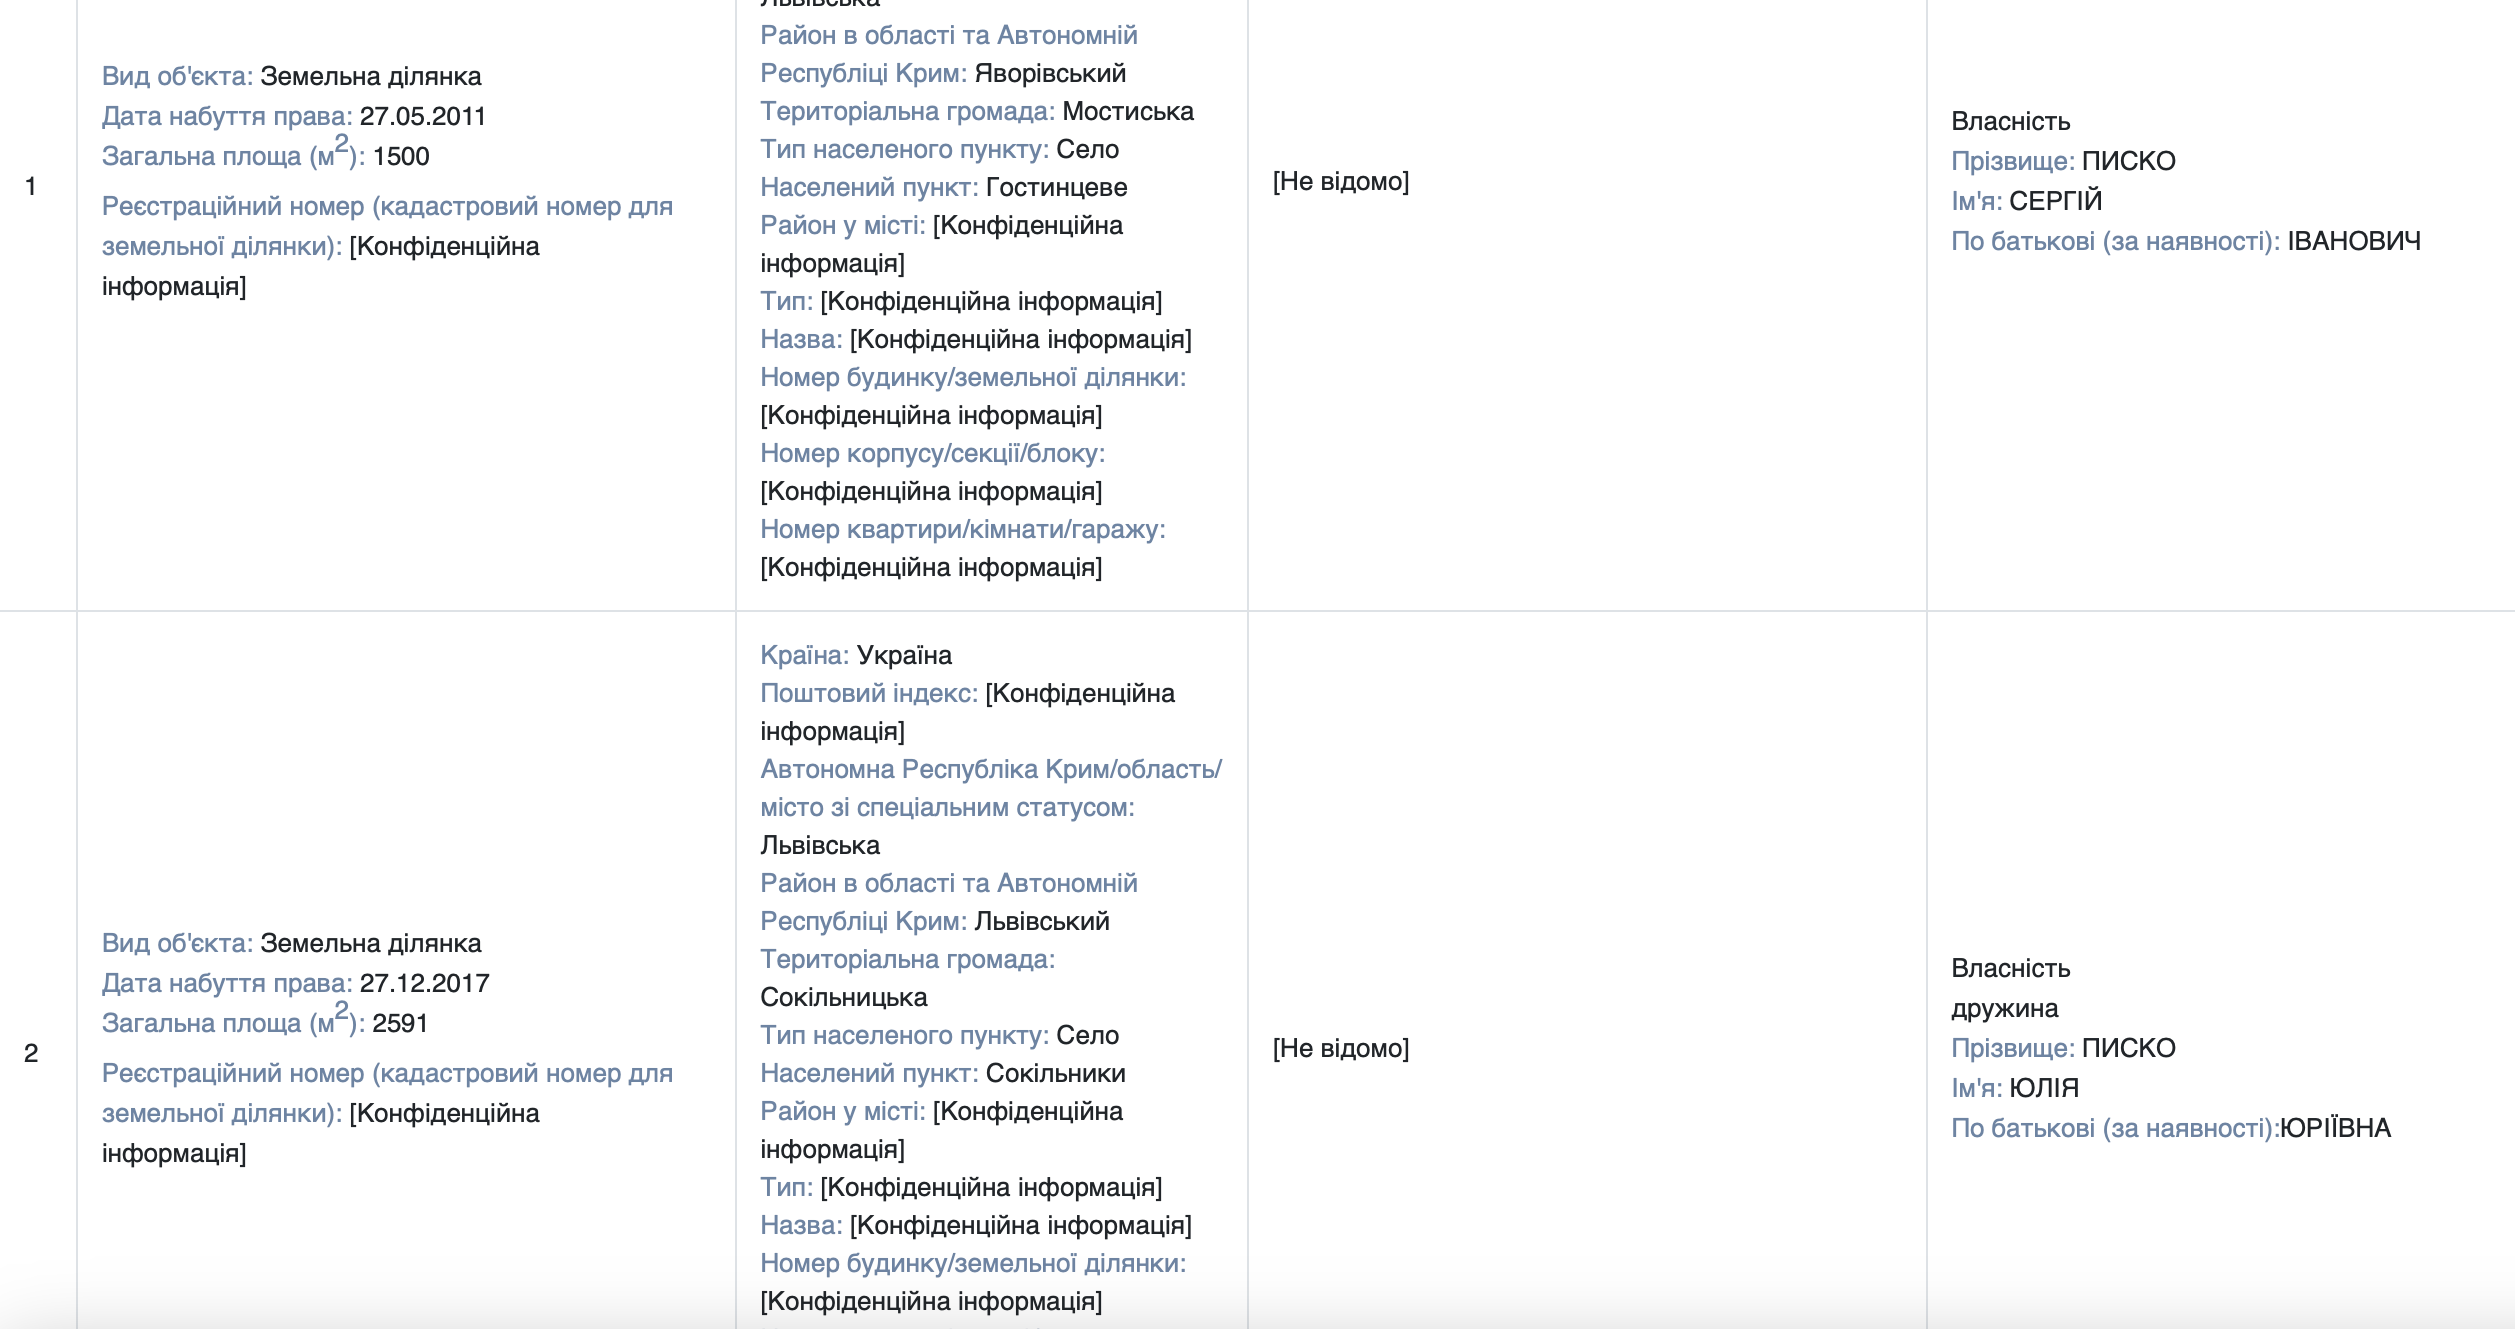Click the Номер корпусу/секції/блоку label

click(932, 454)
